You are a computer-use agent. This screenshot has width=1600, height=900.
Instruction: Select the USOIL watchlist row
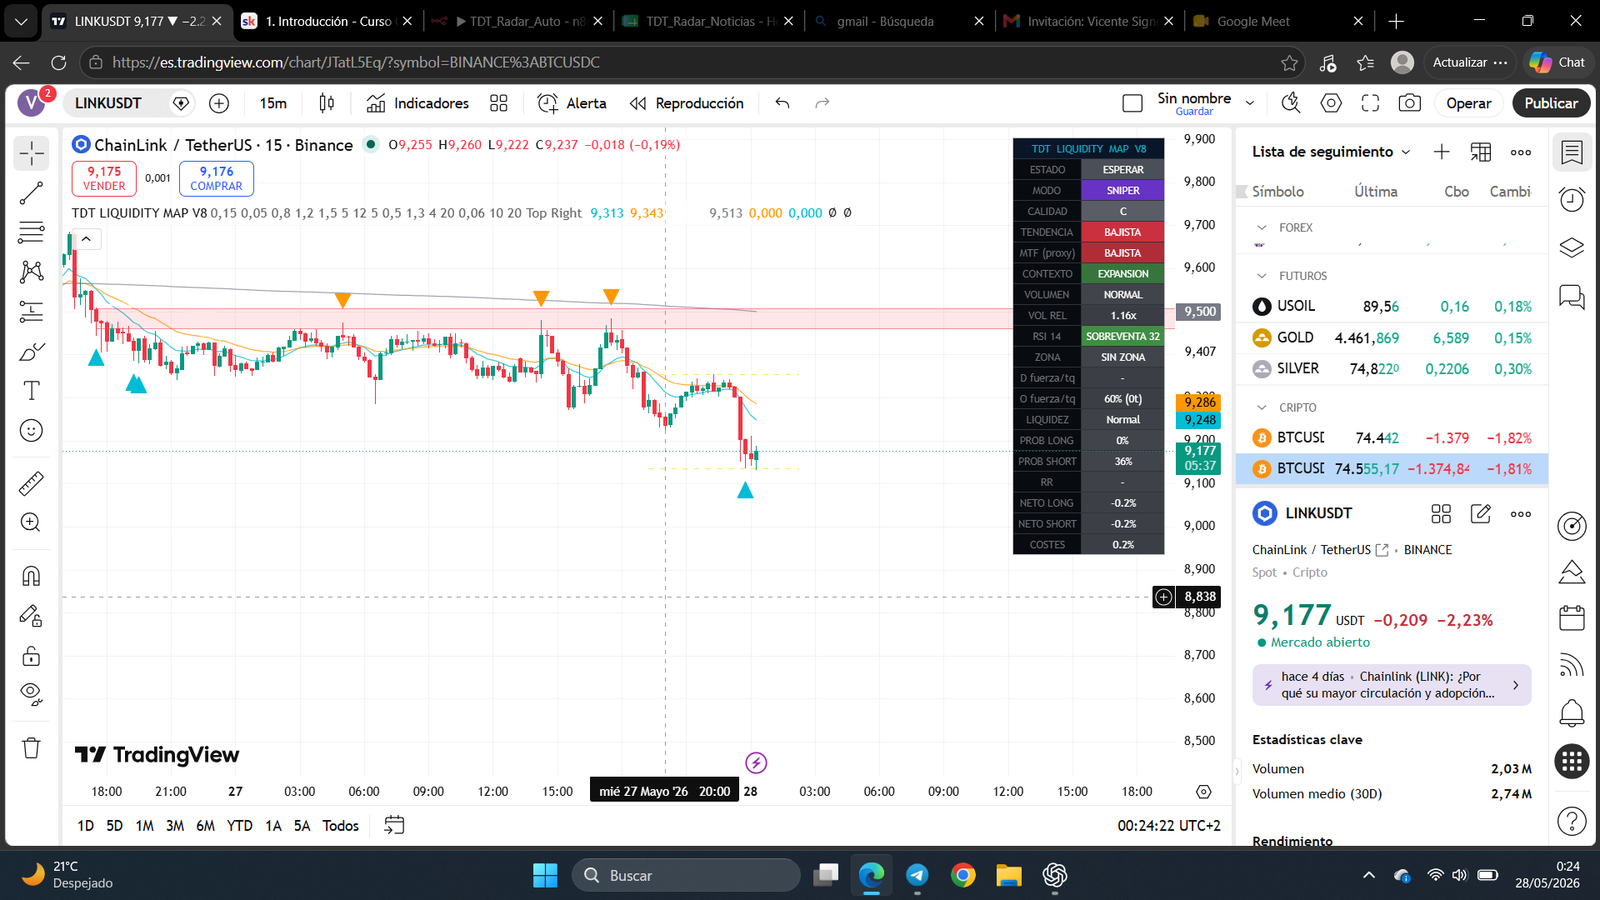tap(1392, 307)
